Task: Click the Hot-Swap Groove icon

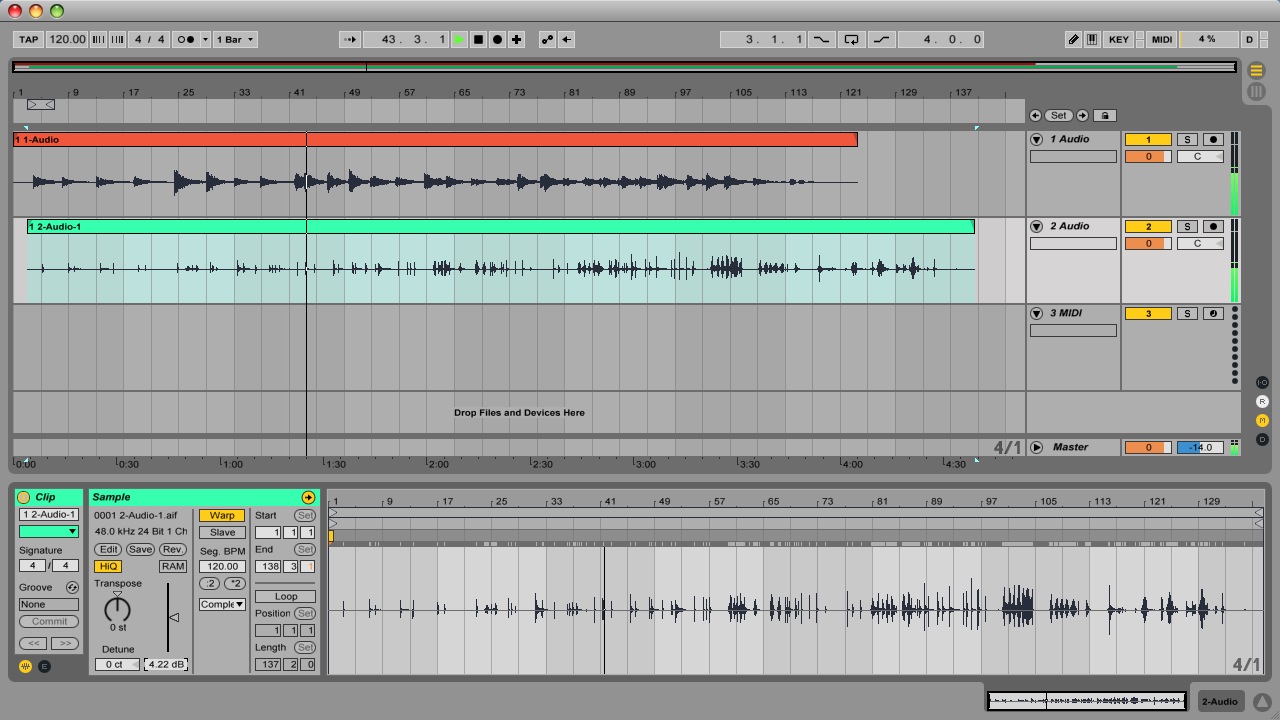Action: 72,588
